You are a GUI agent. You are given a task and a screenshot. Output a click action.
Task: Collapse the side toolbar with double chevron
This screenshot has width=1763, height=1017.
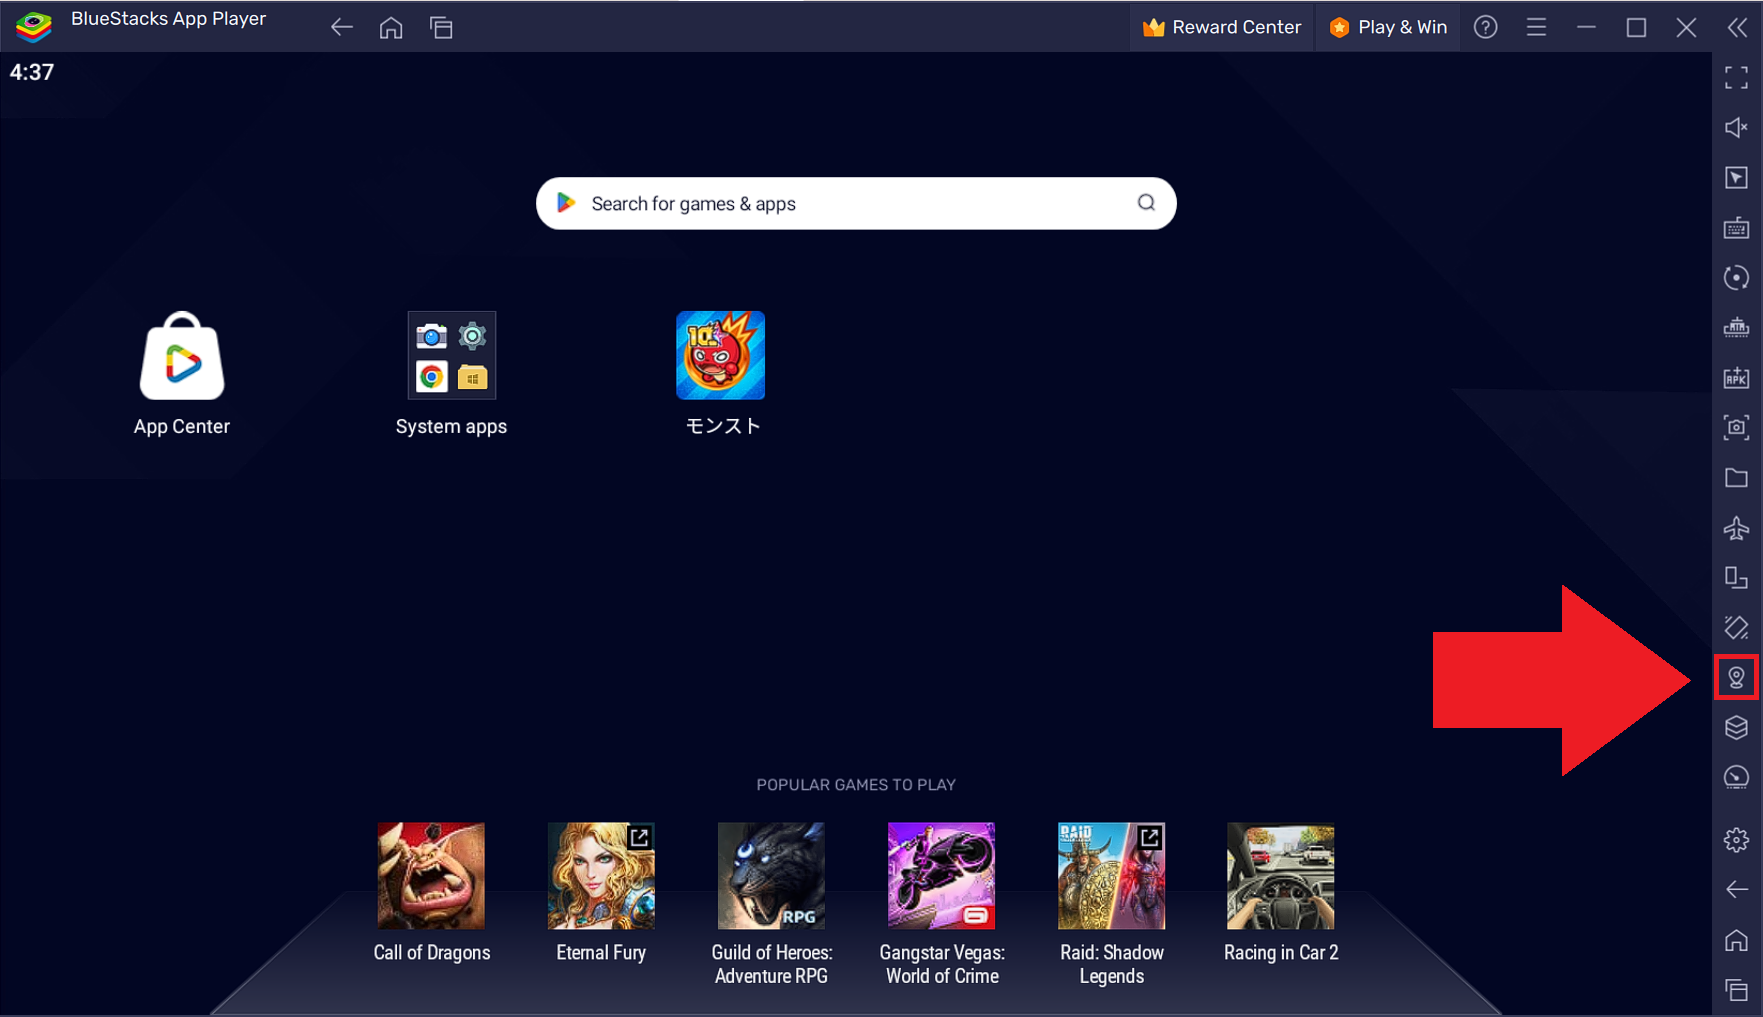(1737, 27)
